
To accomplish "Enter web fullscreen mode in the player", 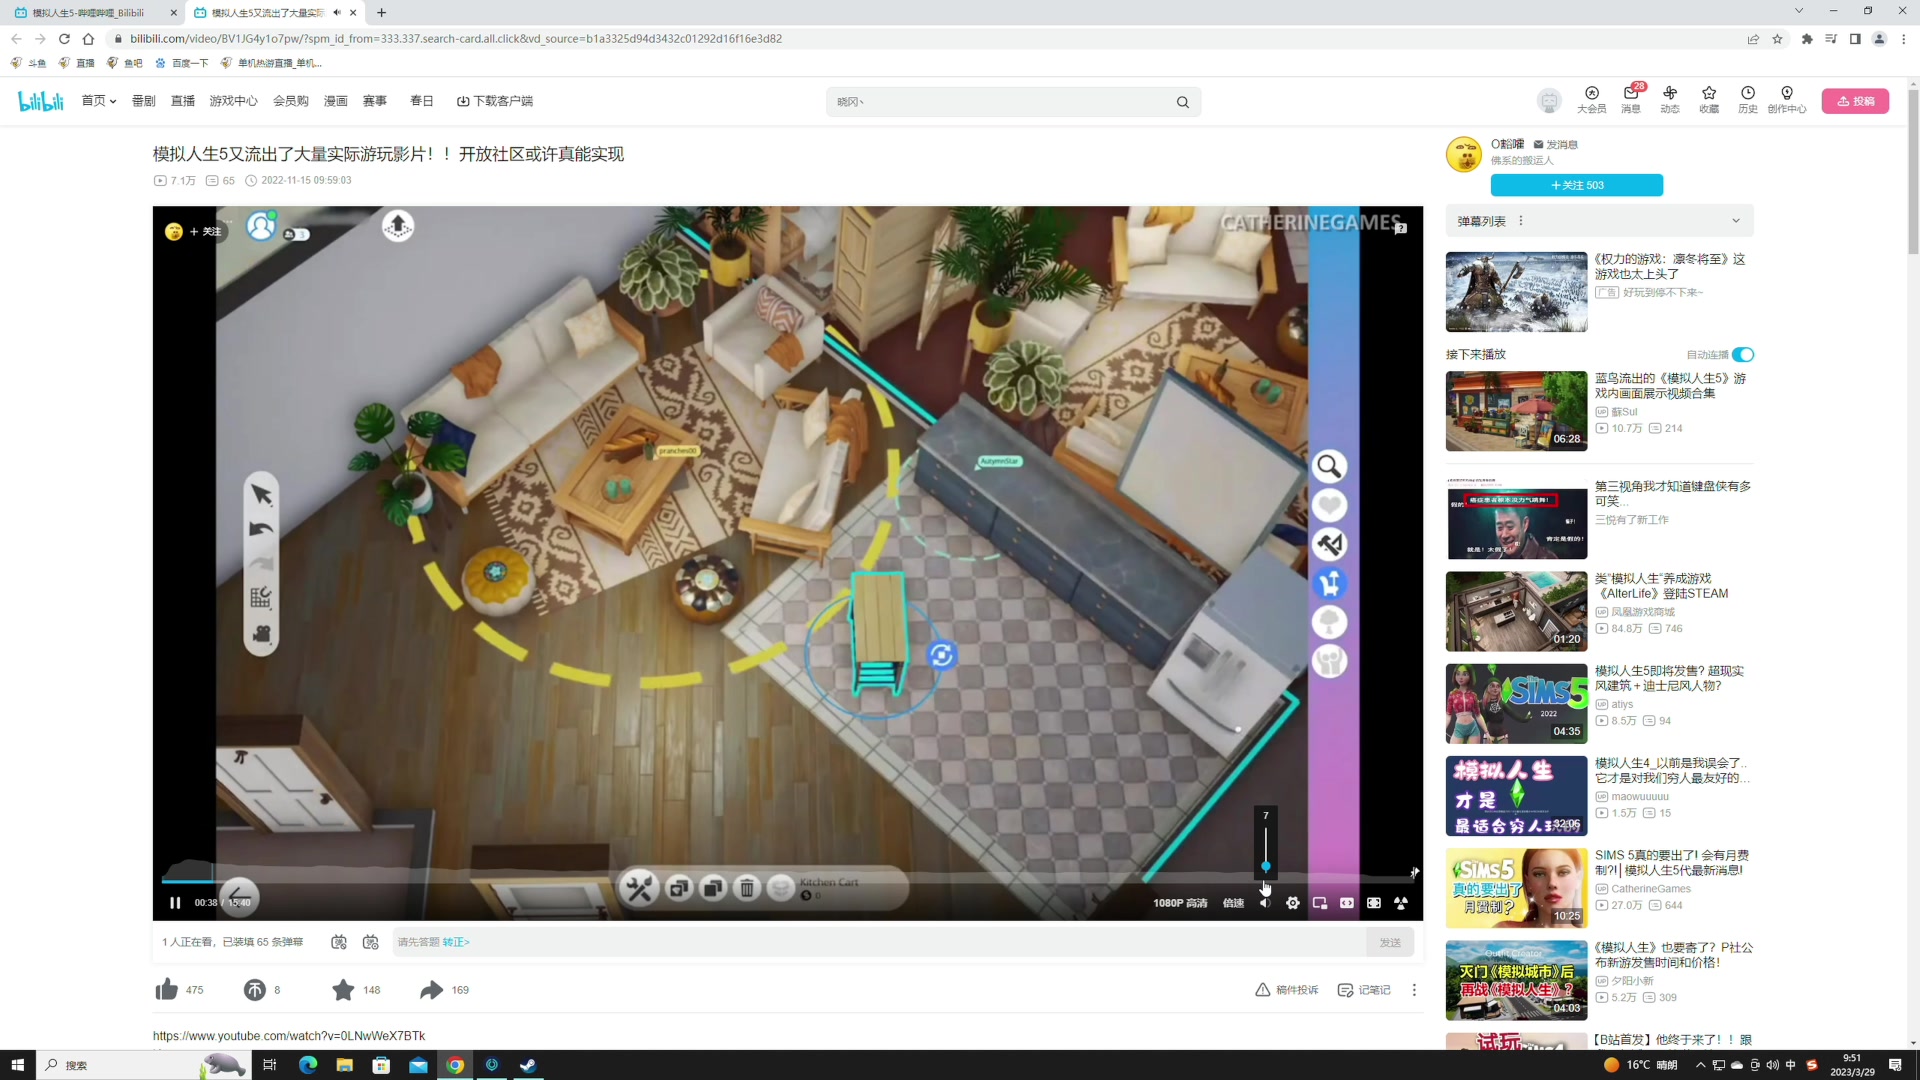I will 1374,903.
